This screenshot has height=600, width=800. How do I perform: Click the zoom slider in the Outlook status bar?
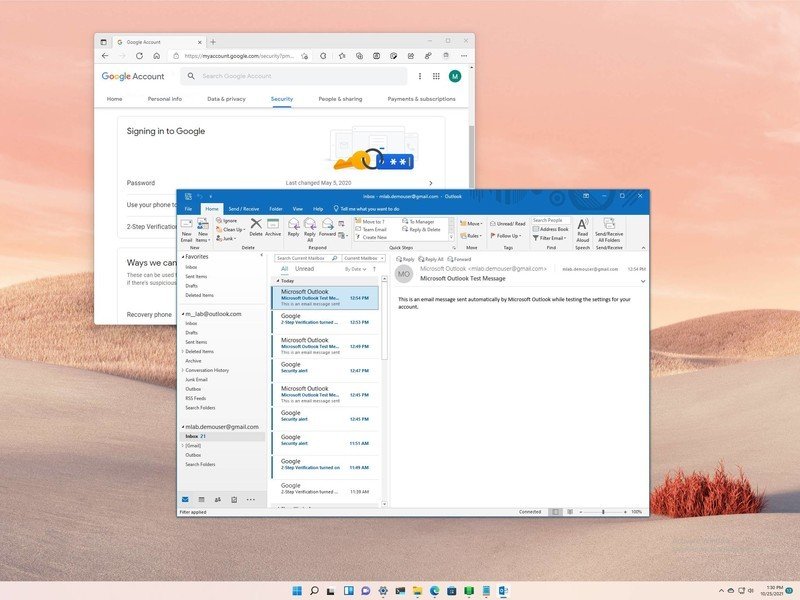pos(603,511)
